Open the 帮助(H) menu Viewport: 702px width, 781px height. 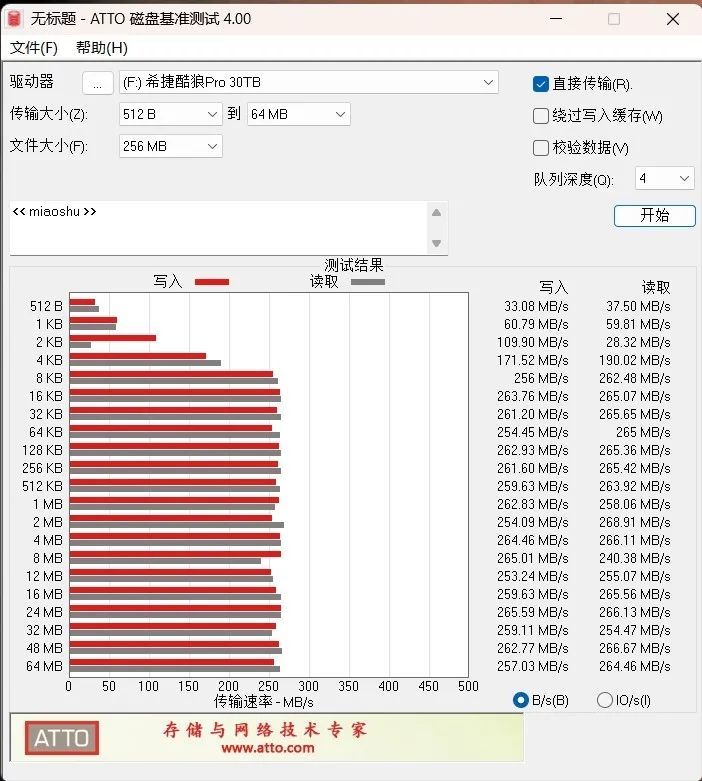[x=102, y=48]
